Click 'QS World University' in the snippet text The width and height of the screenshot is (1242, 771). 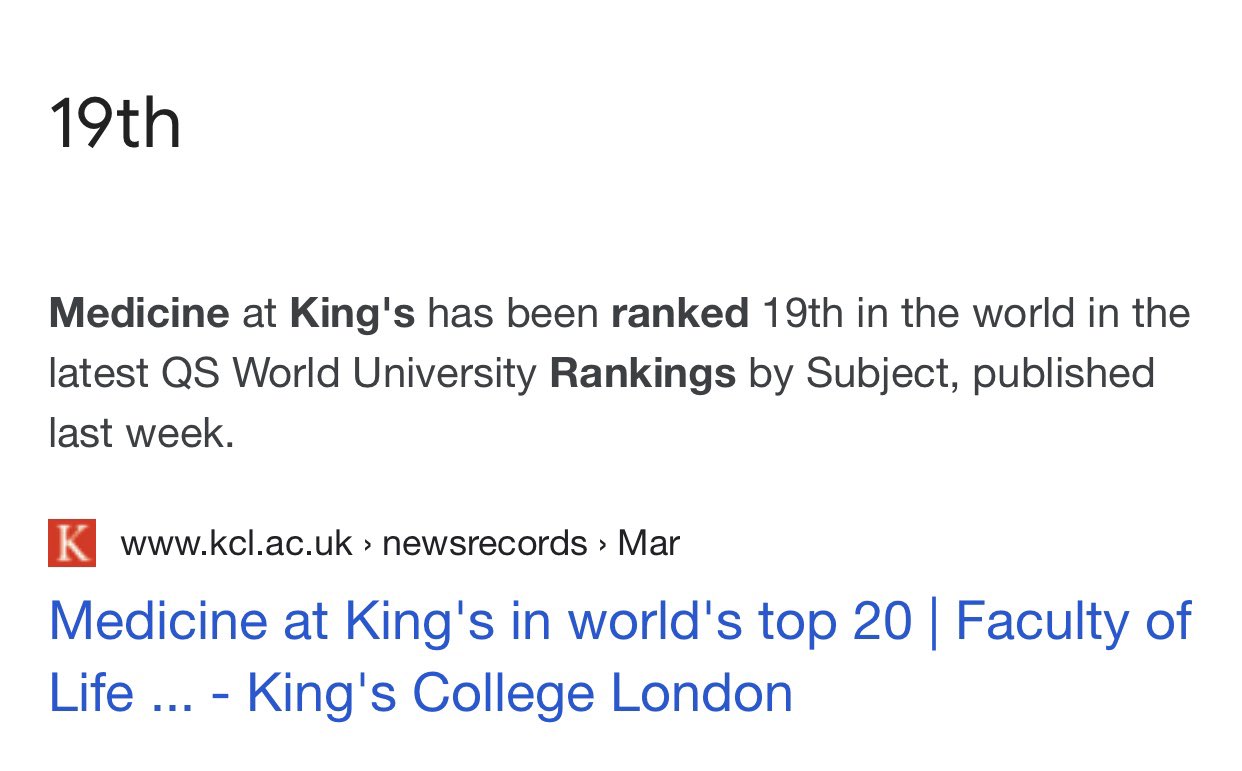pos(350,374)
